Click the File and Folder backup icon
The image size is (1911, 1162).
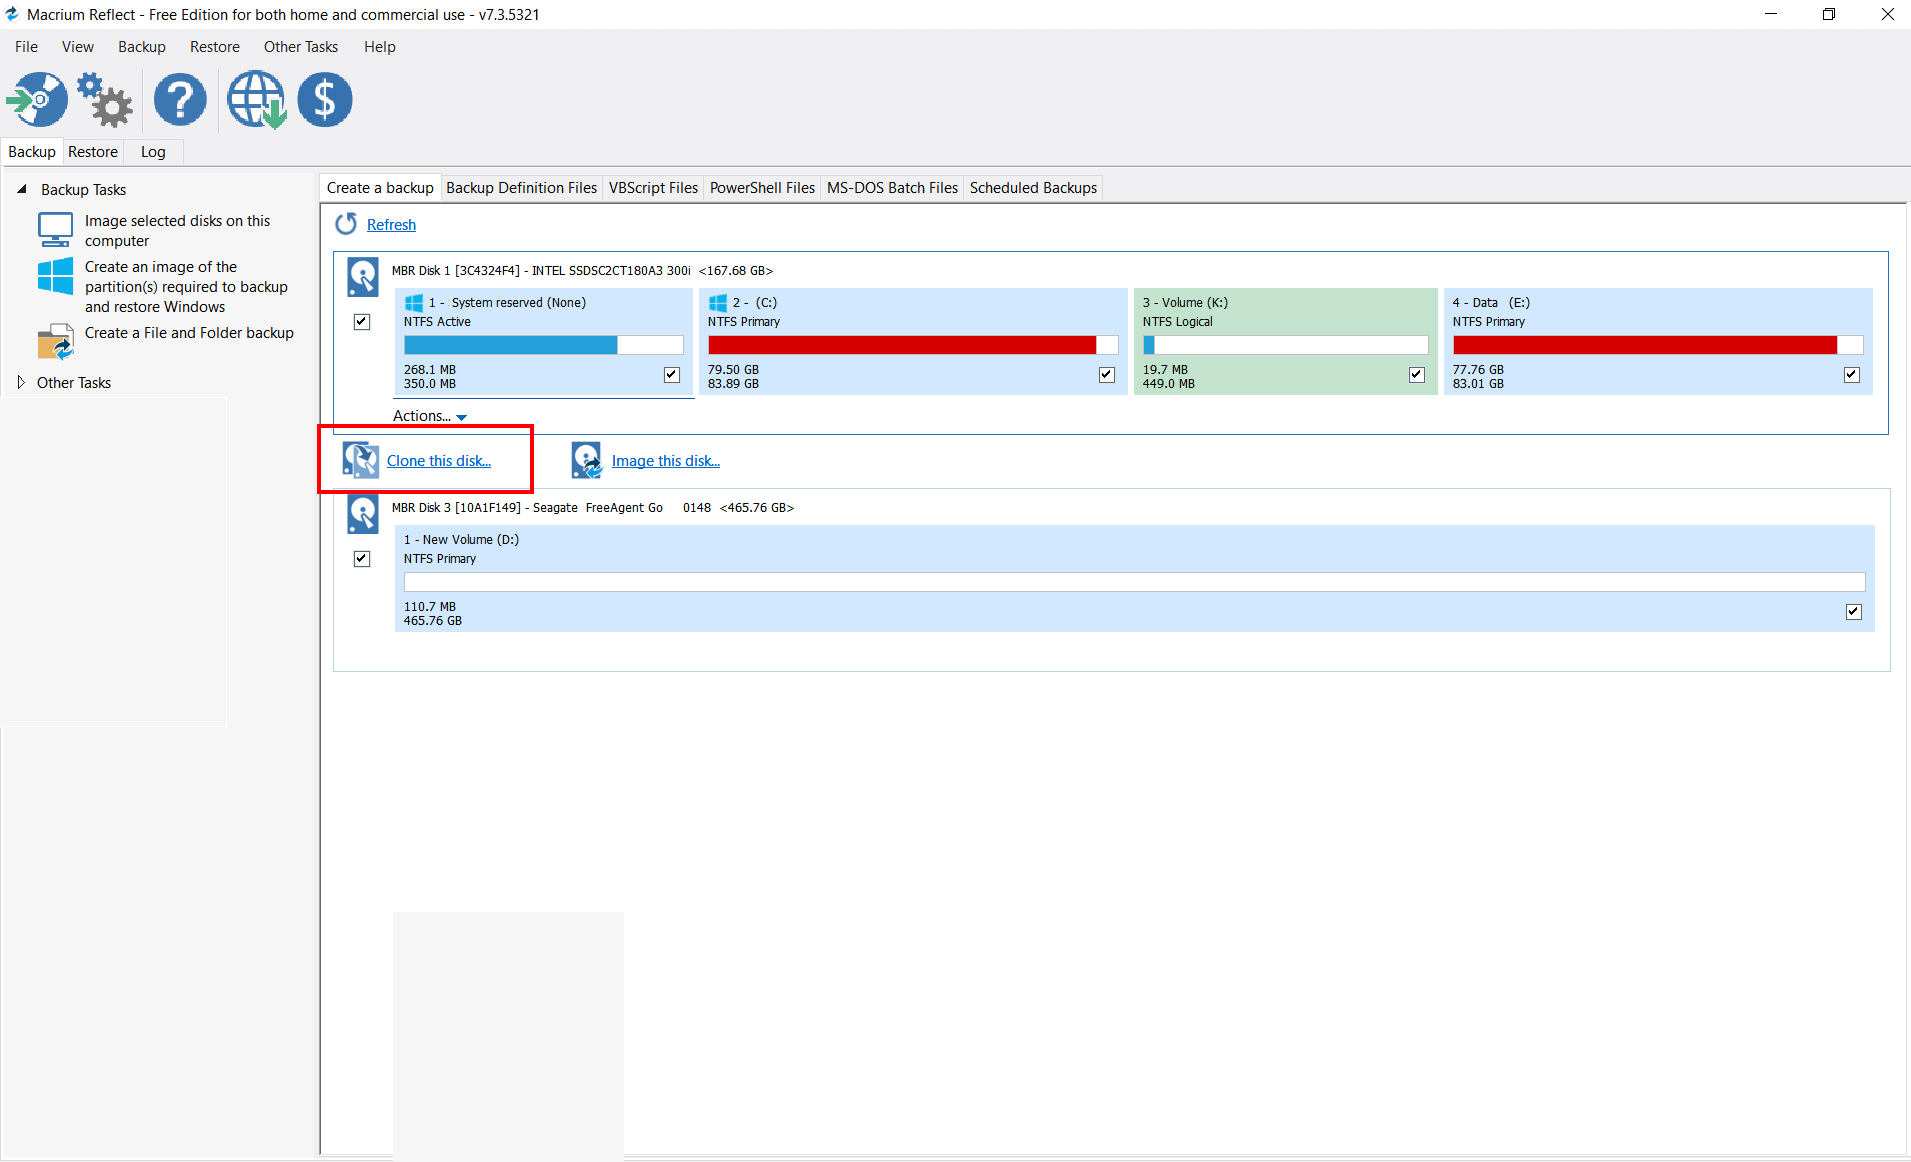(x=55, y=342)
